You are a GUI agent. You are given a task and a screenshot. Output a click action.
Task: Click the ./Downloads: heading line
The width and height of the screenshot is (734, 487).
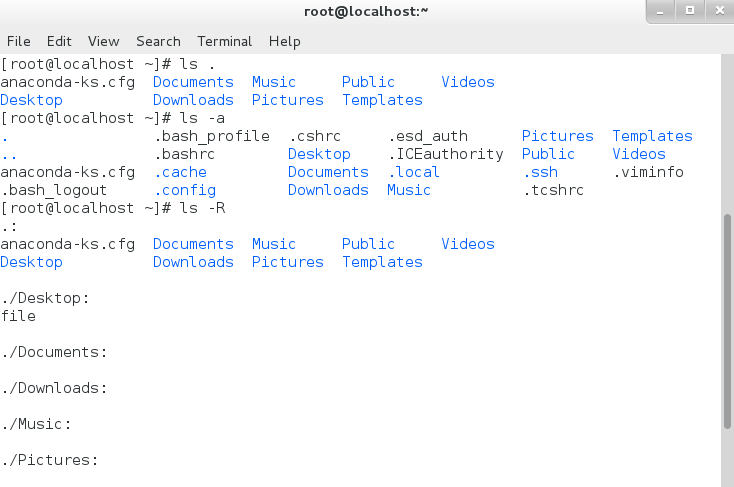54,388
